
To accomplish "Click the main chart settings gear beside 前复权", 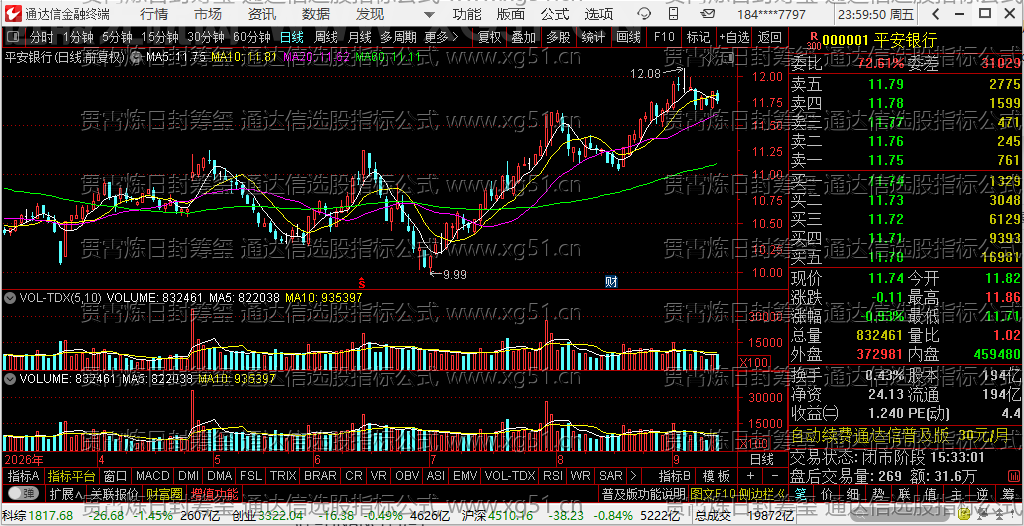I will pyautogui.click(x=136, y=57).
